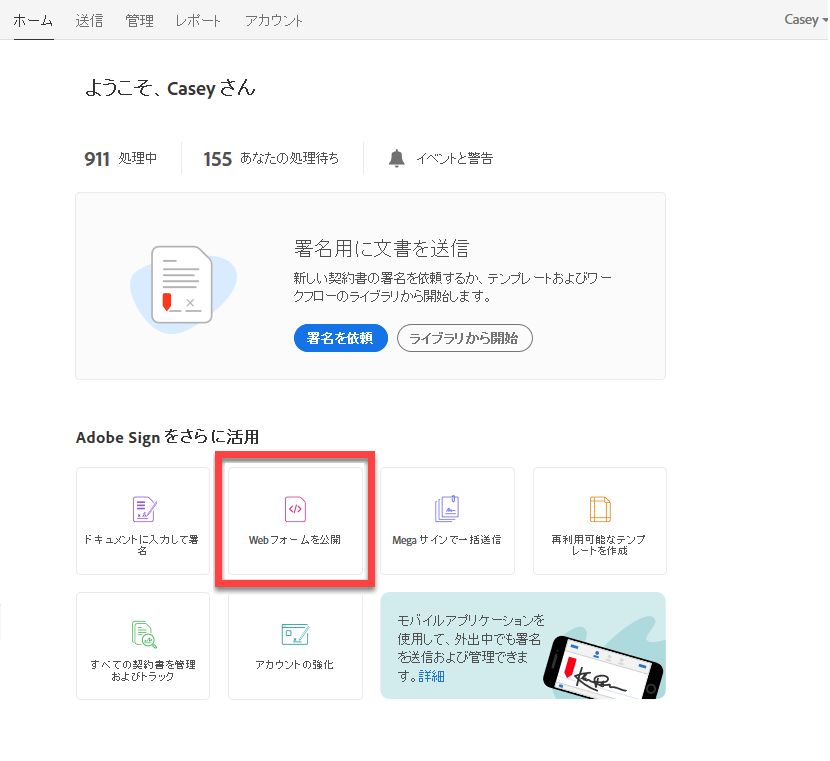Open ドキュメントに入力して署名 tile
Viewport: 830px width, 761px height.
click(x=143, y=521)
